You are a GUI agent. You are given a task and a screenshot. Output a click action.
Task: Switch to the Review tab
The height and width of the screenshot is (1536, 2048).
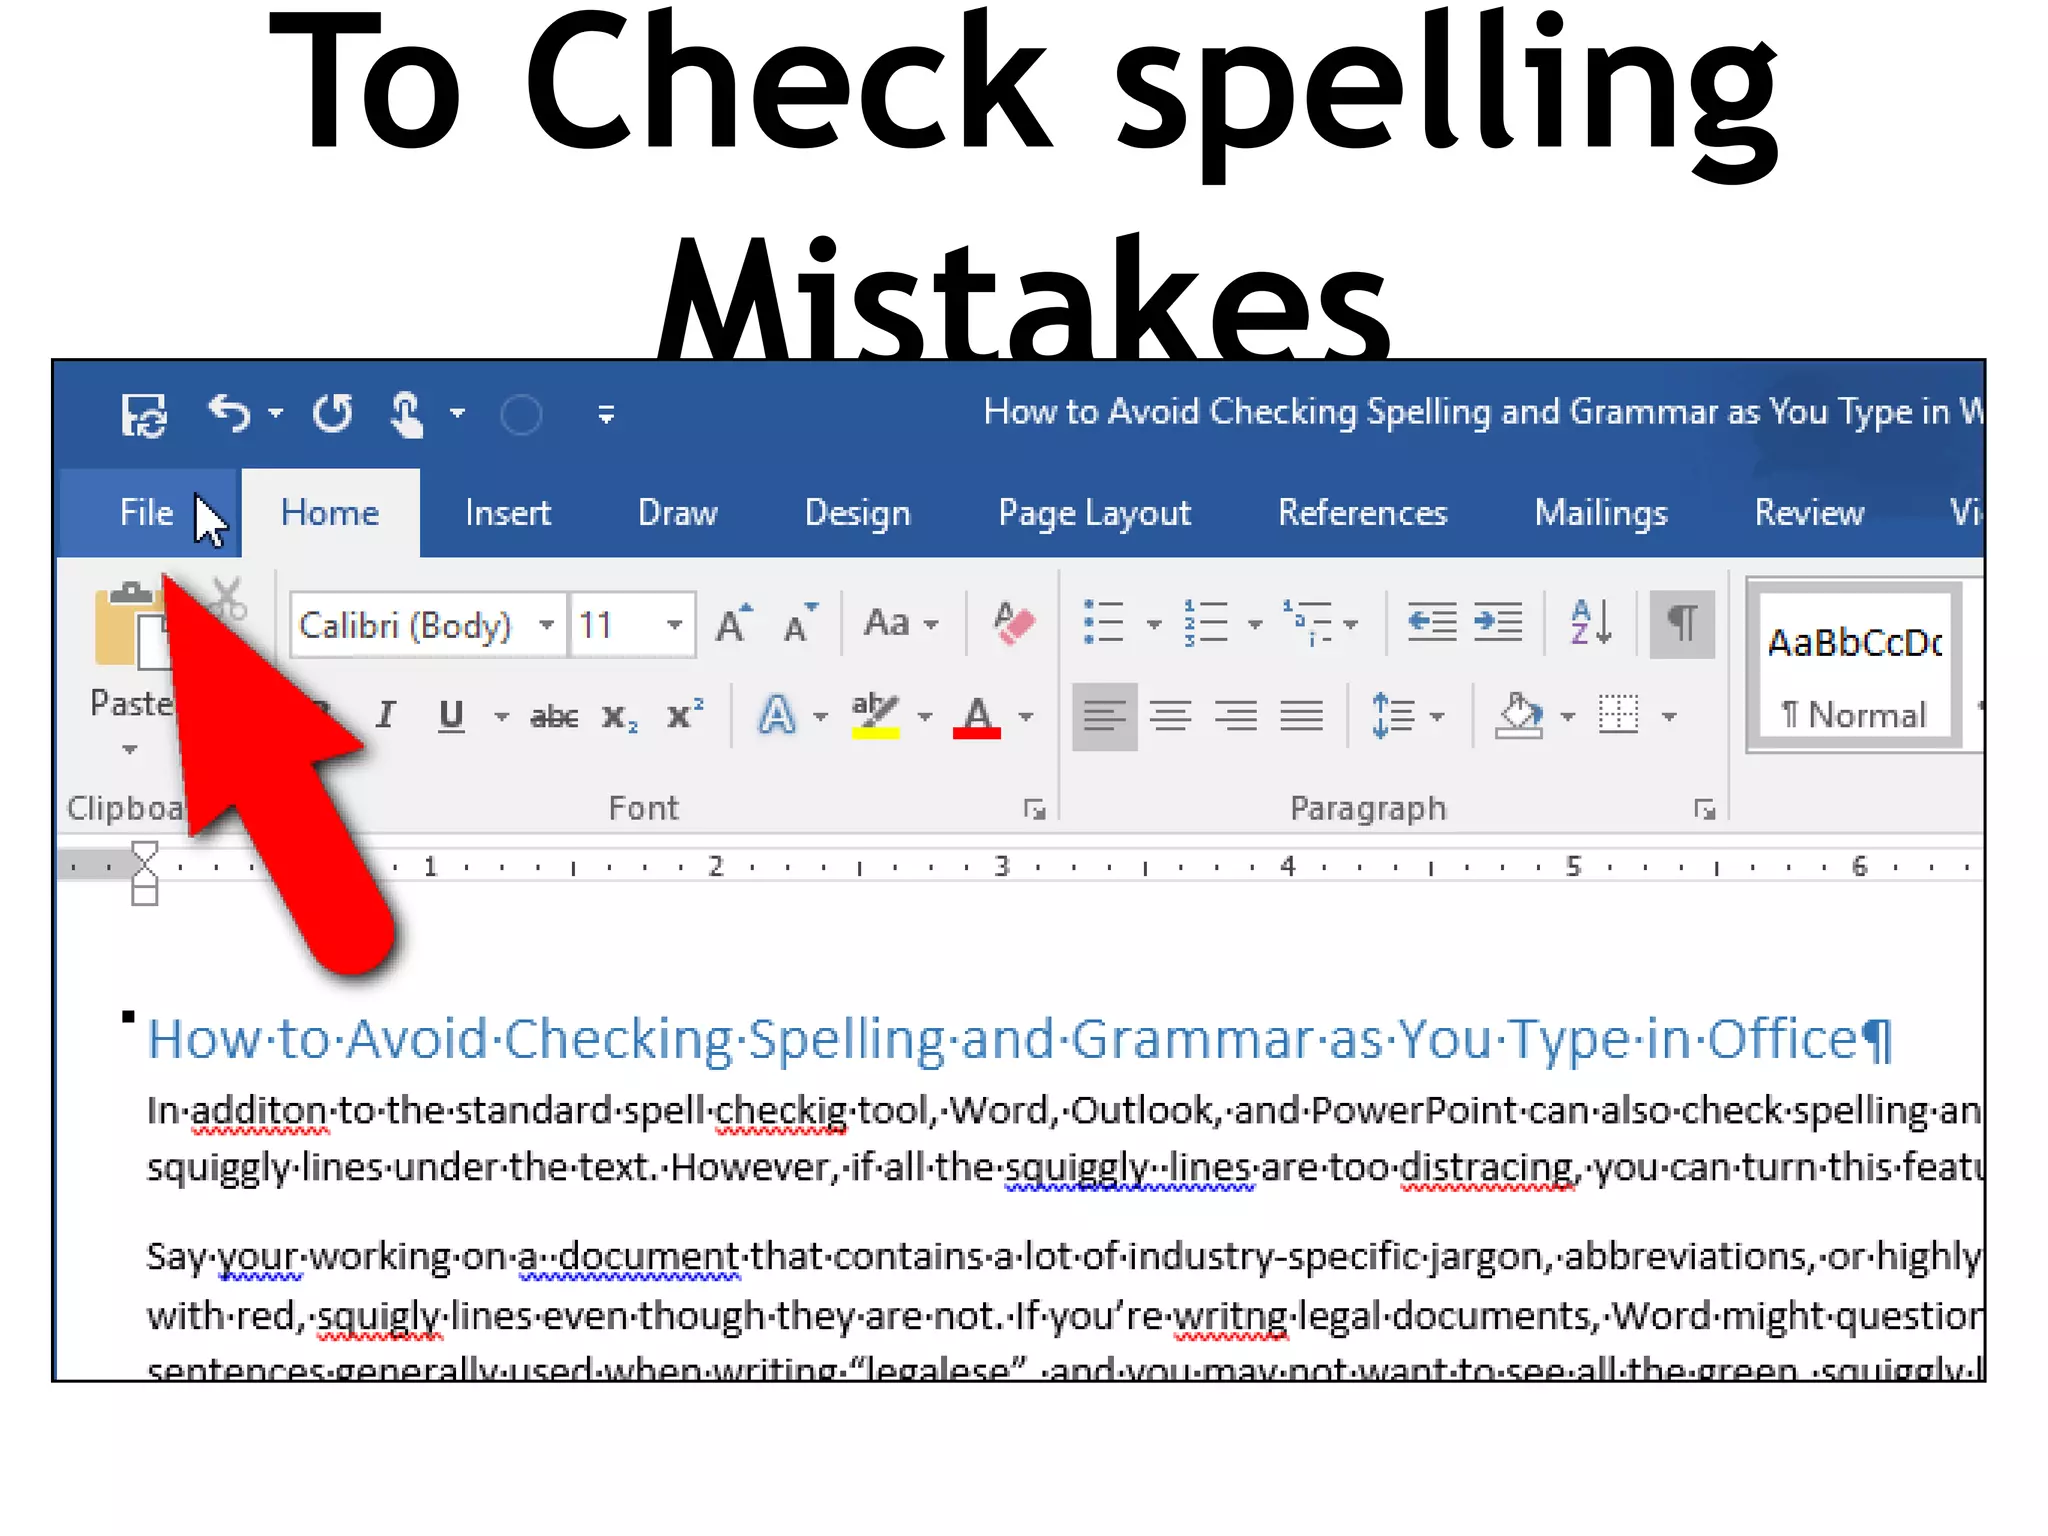(1810, 512)
